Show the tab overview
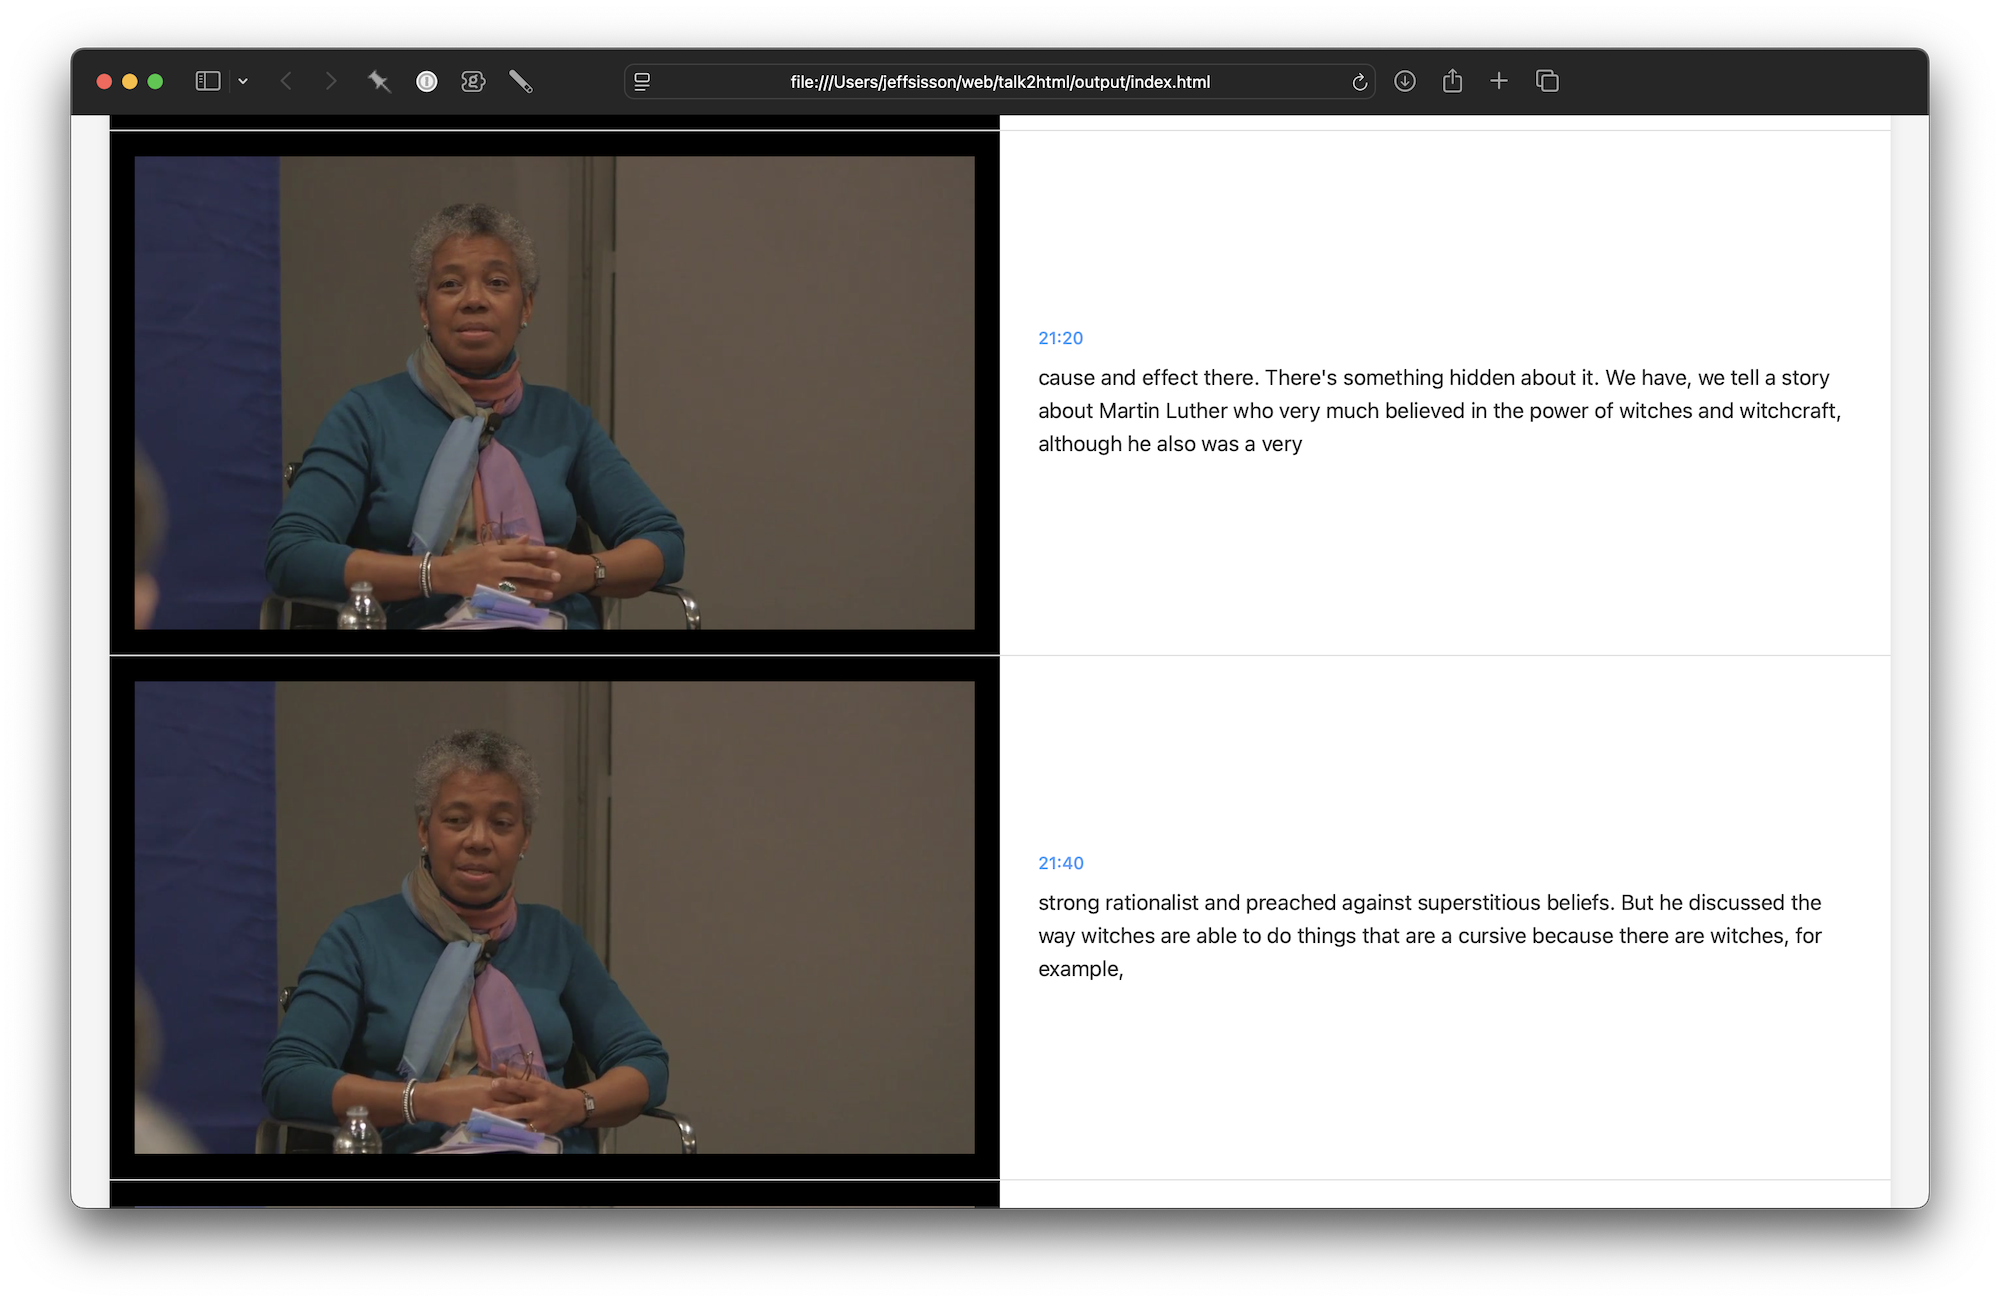Image resolution: width=2000 pixels, height=1302 pixels. (1547, 82)
